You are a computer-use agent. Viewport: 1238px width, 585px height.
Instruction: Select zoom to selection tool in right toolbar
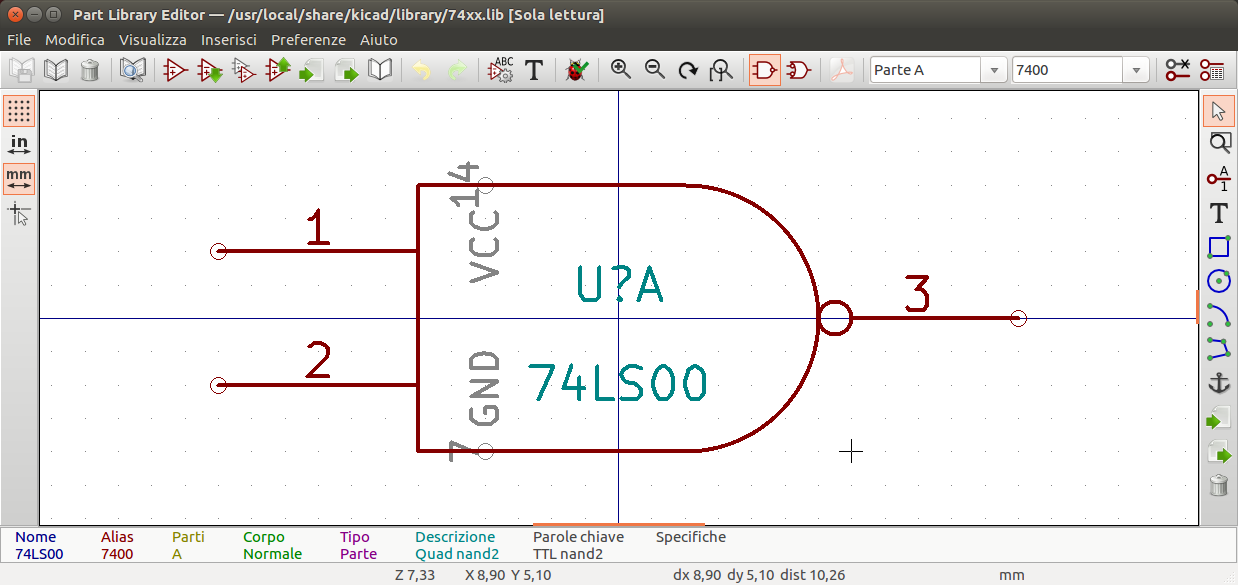coord(1218,145)
